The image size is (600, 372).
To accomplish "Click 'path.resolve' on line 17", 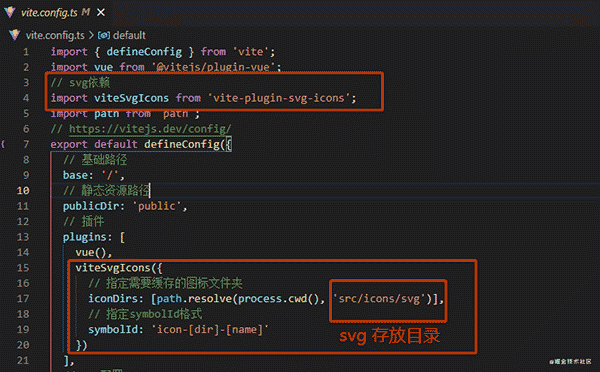I will tap(194, 299).
